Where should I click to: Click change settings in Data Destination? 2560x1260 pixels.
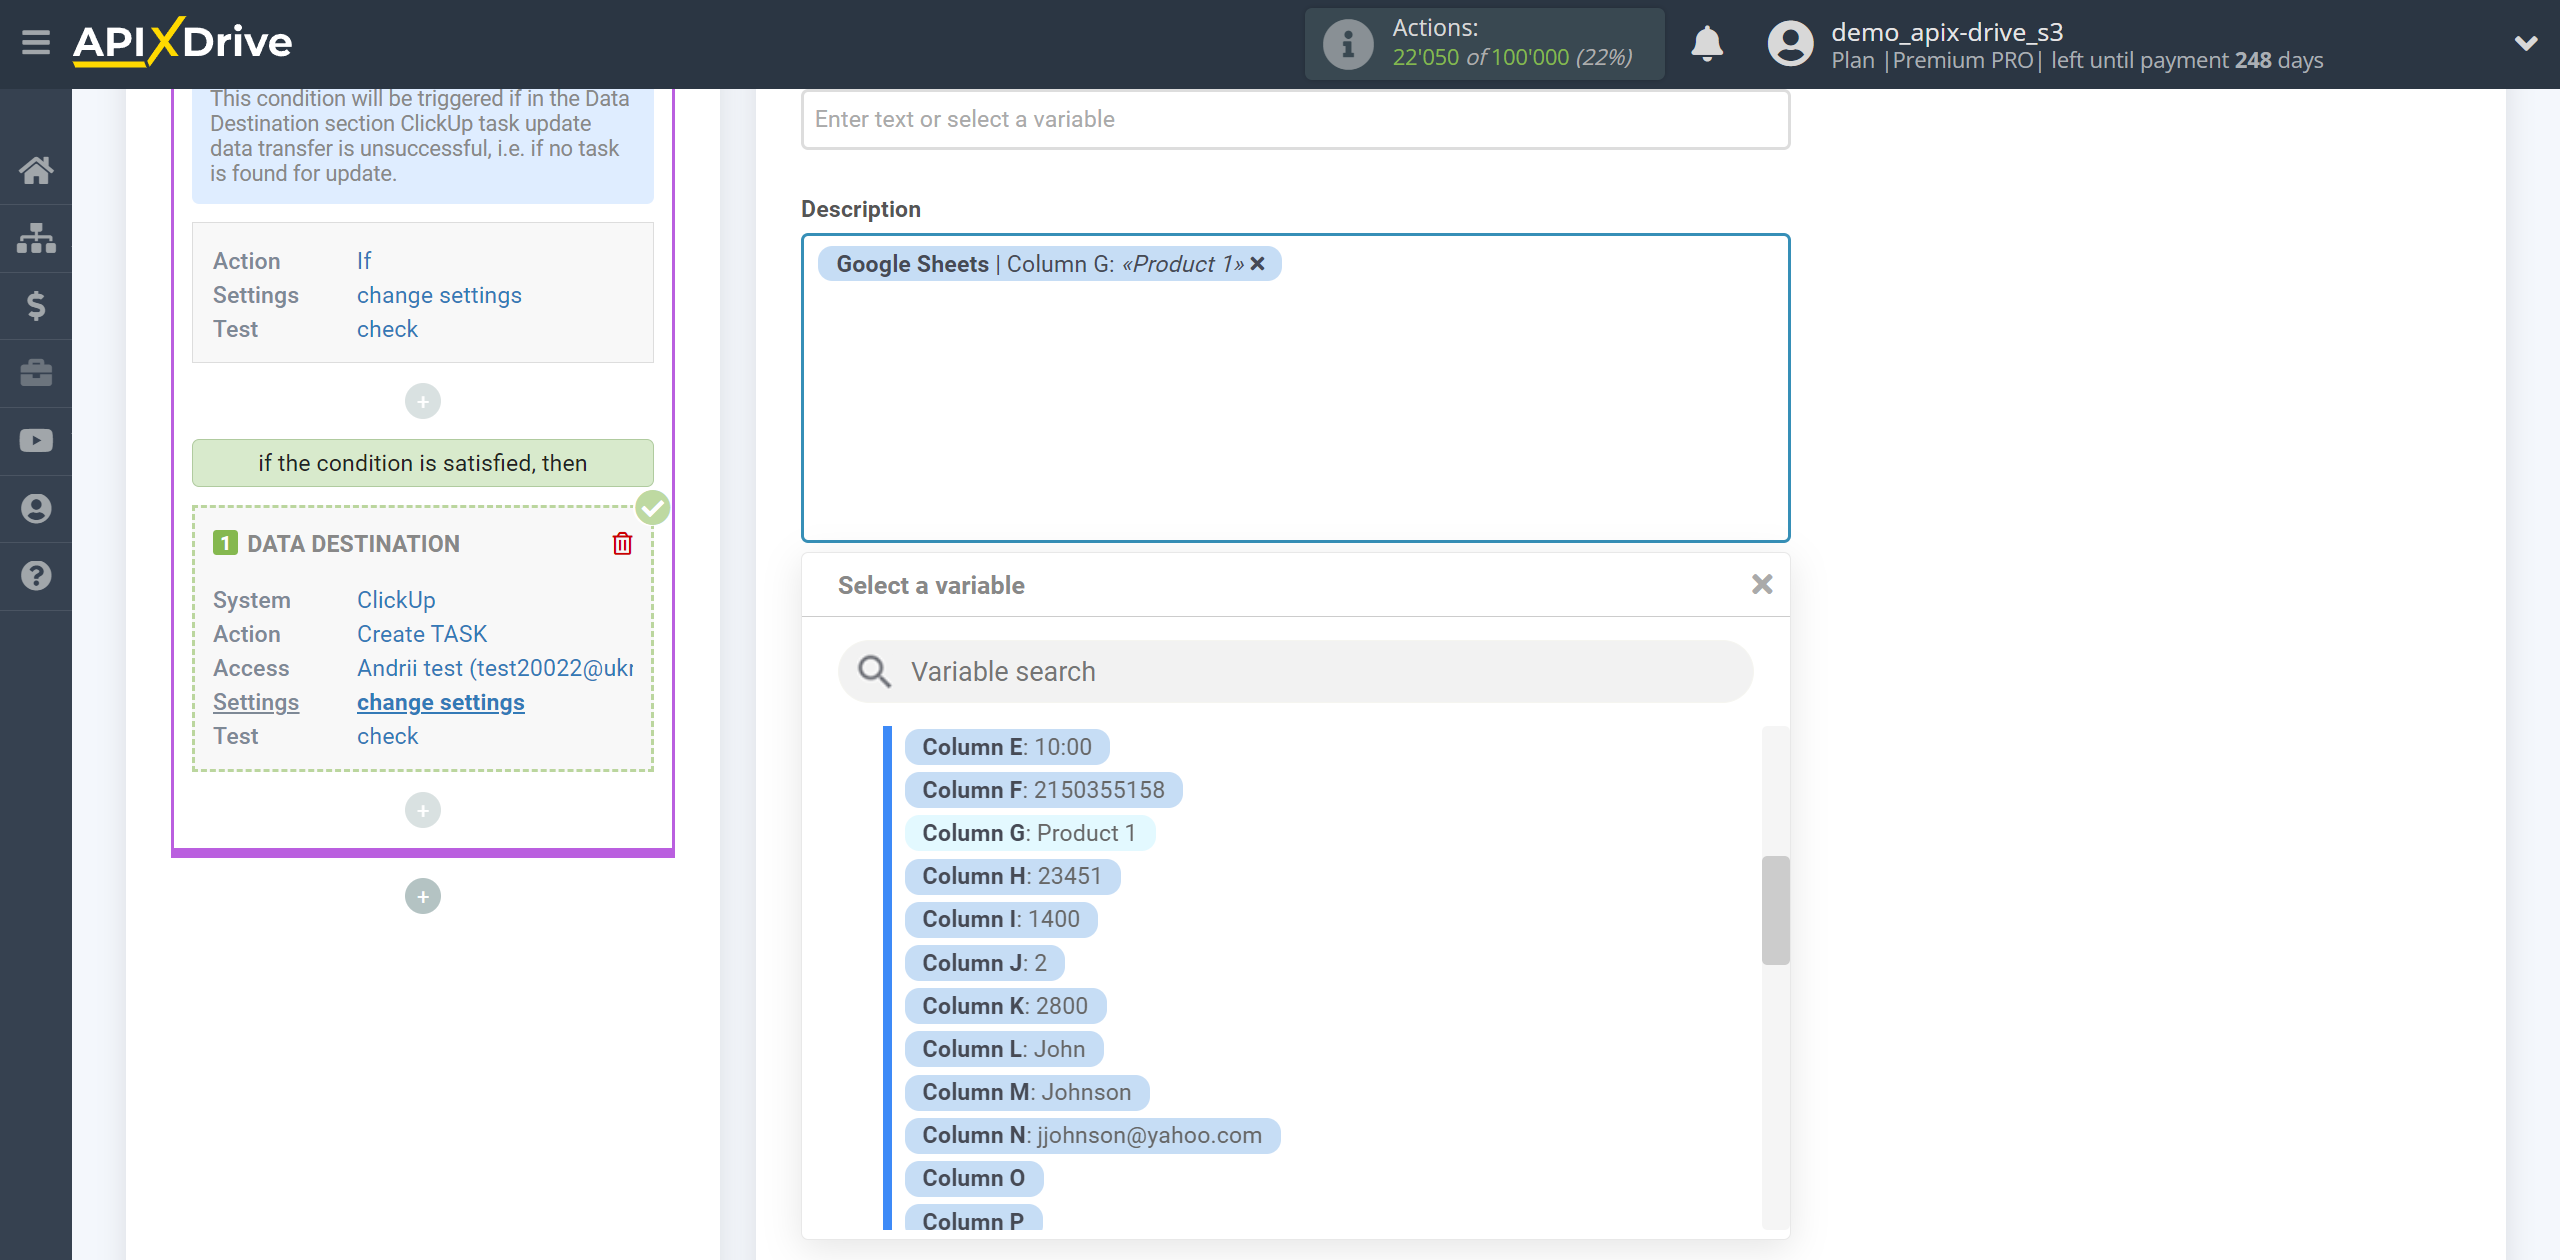coord(440,702)
